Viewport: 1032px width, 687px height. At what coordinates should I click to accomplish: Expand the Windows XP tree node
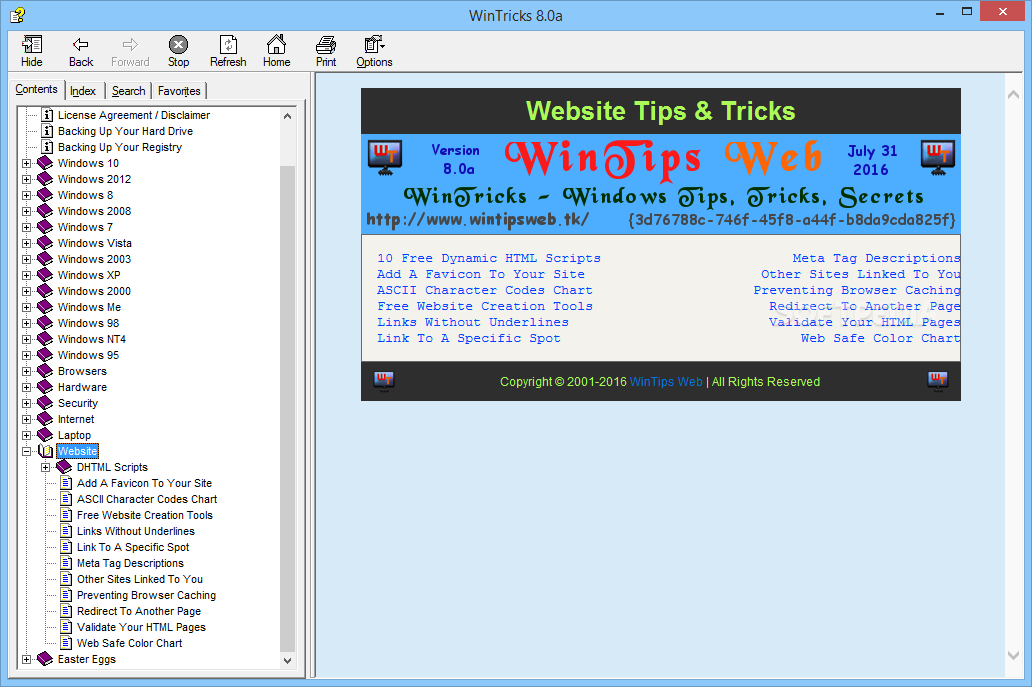coord(26,275)
